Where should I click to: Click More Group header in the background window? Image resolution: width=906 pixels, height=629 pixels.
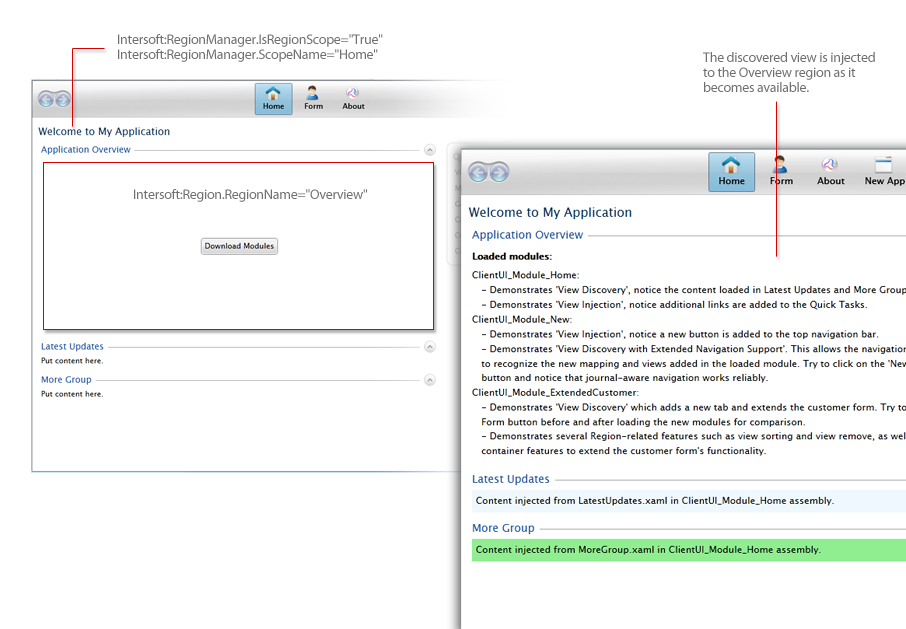pos(66,379)
